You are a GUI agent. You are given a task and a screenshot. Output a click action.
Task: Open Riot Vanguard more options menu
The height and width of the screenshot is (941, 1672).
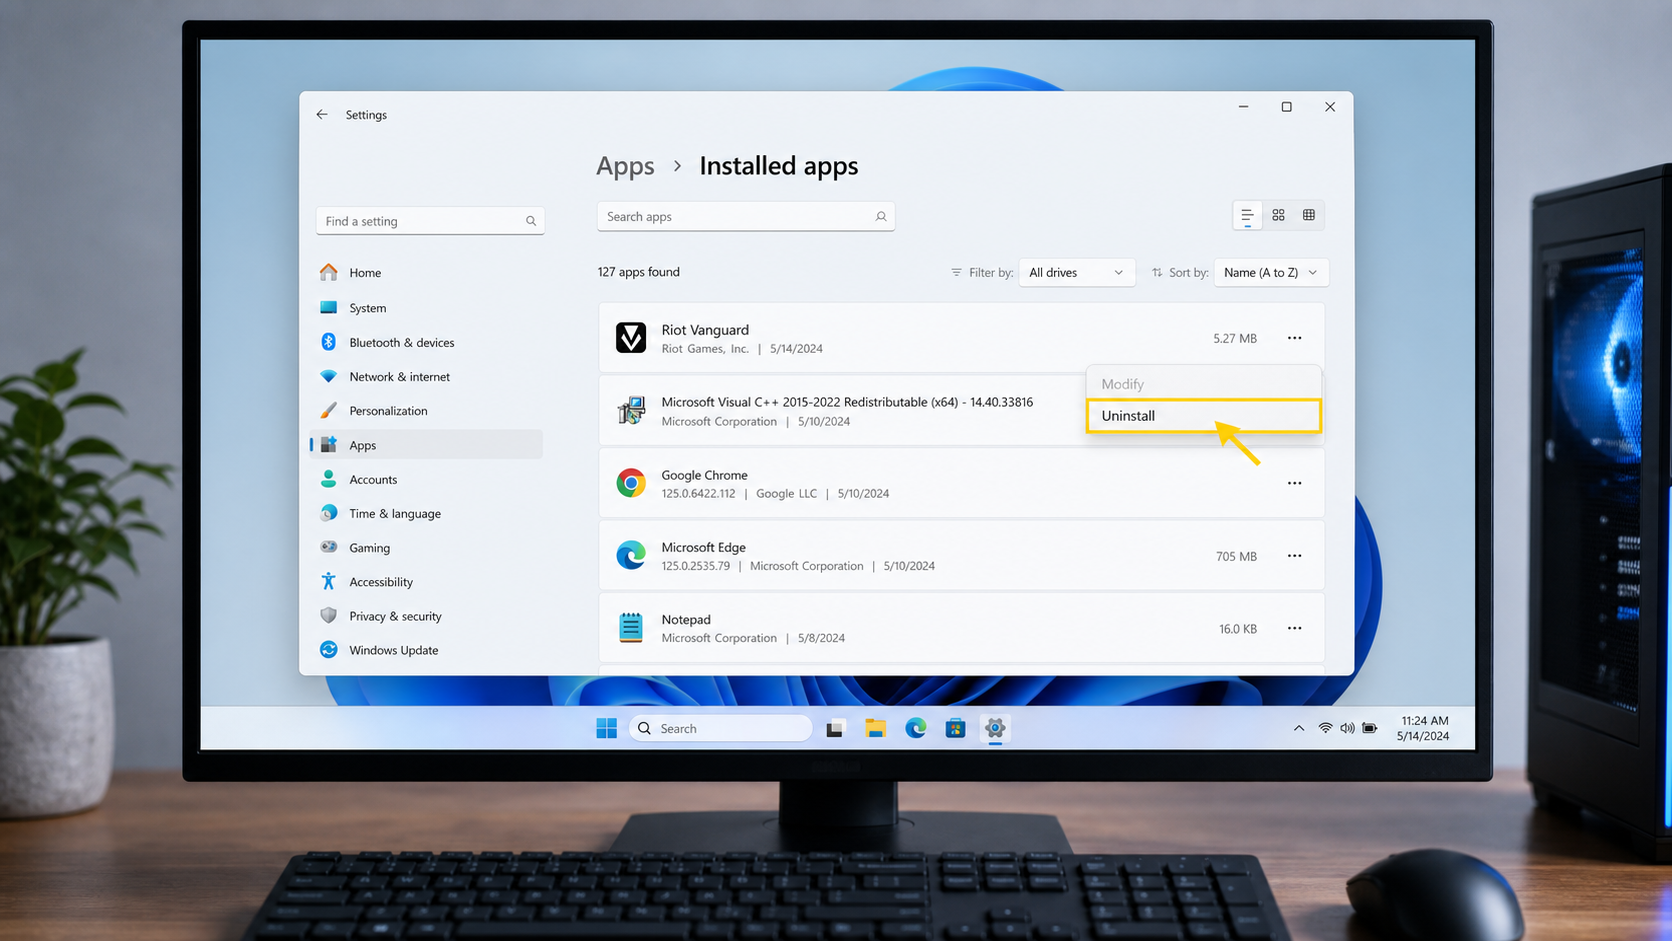[x=1295, y=338]
